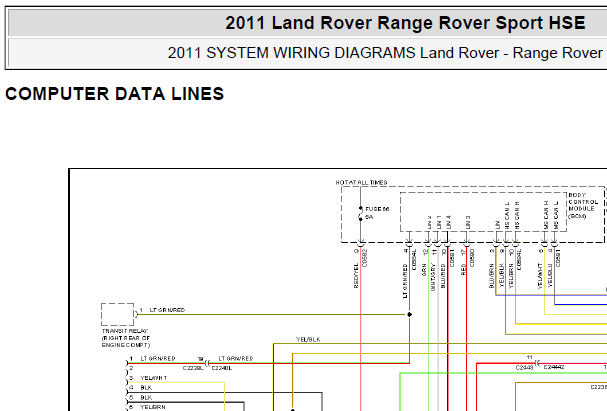Select the 'COMPUTER DATA LINES' heading
607x411 pixels.
coord(115,94)
